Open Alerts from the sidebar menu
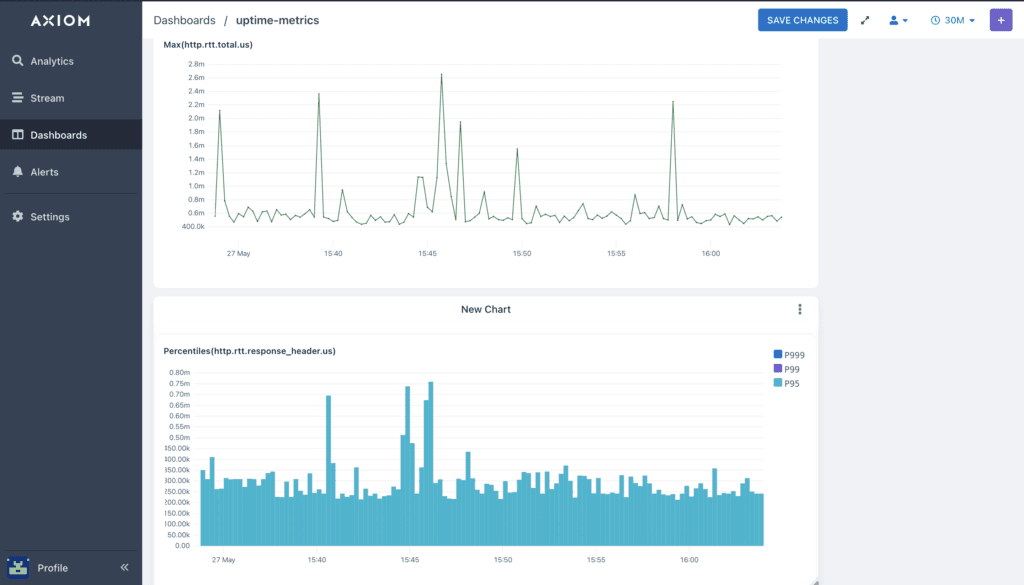Image resolution: width=1024 pixels, height=585 pixels. 44,172
